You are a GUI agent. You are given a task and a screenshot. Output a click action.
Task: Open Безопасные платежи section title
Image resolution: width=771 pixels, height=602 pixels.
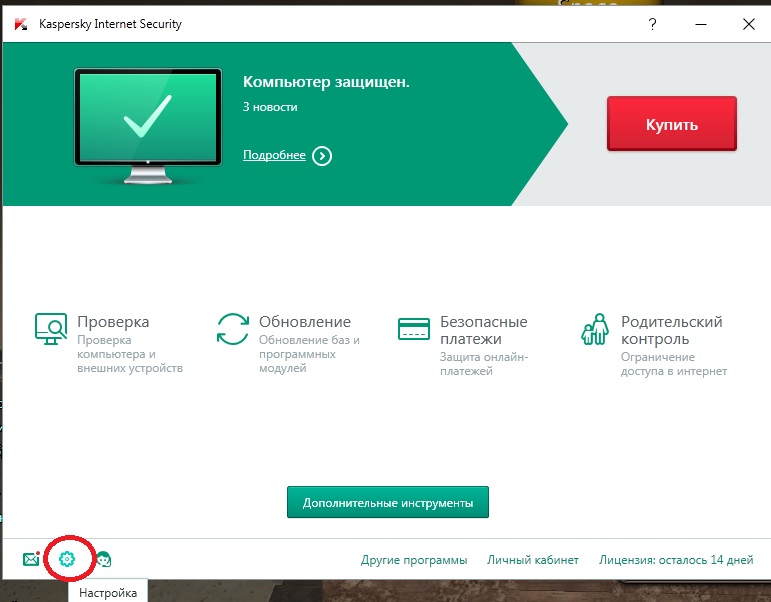tap(484, 330)
